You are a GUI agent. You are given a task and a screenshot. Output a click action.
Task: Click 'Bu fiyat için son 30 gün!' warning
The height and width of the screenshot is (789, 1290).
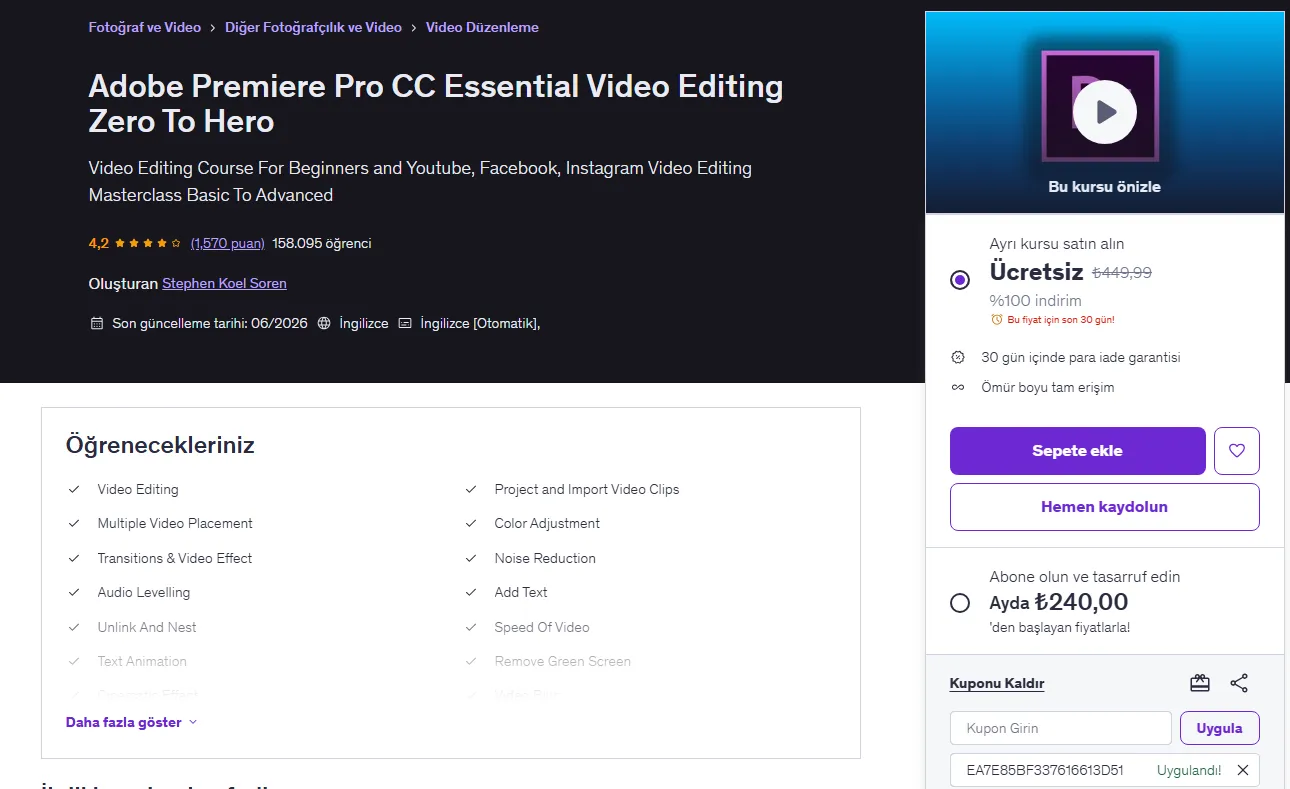coord(1061,320)
